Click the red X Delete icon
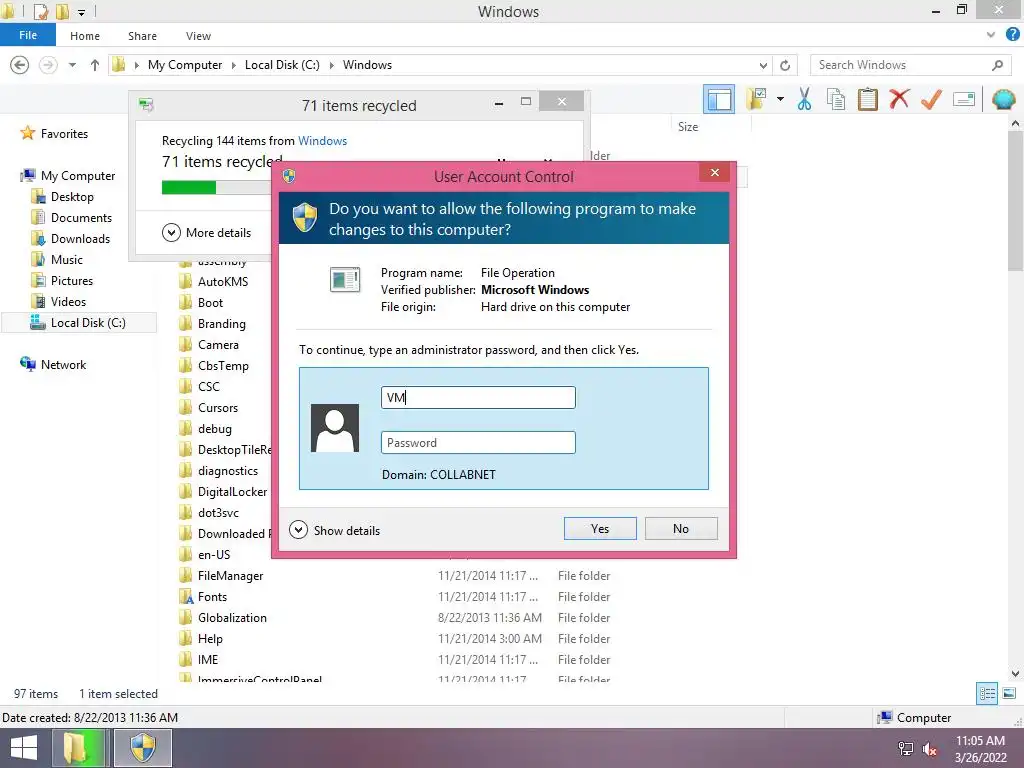 [x=899, y=99]
